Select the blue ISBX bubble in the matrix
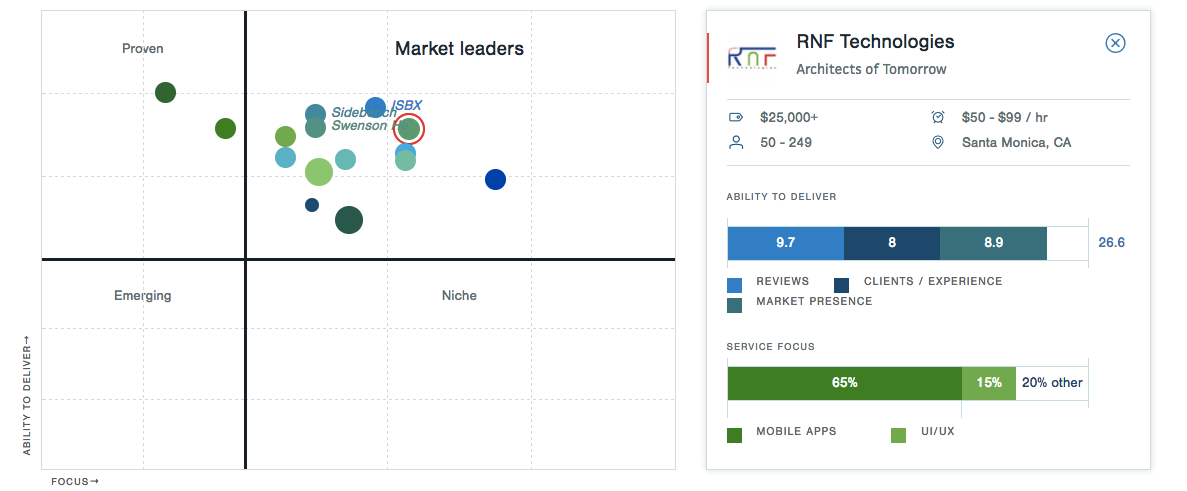The width and height of the screenshot is (1187, 491). click(x=375, y=108)
